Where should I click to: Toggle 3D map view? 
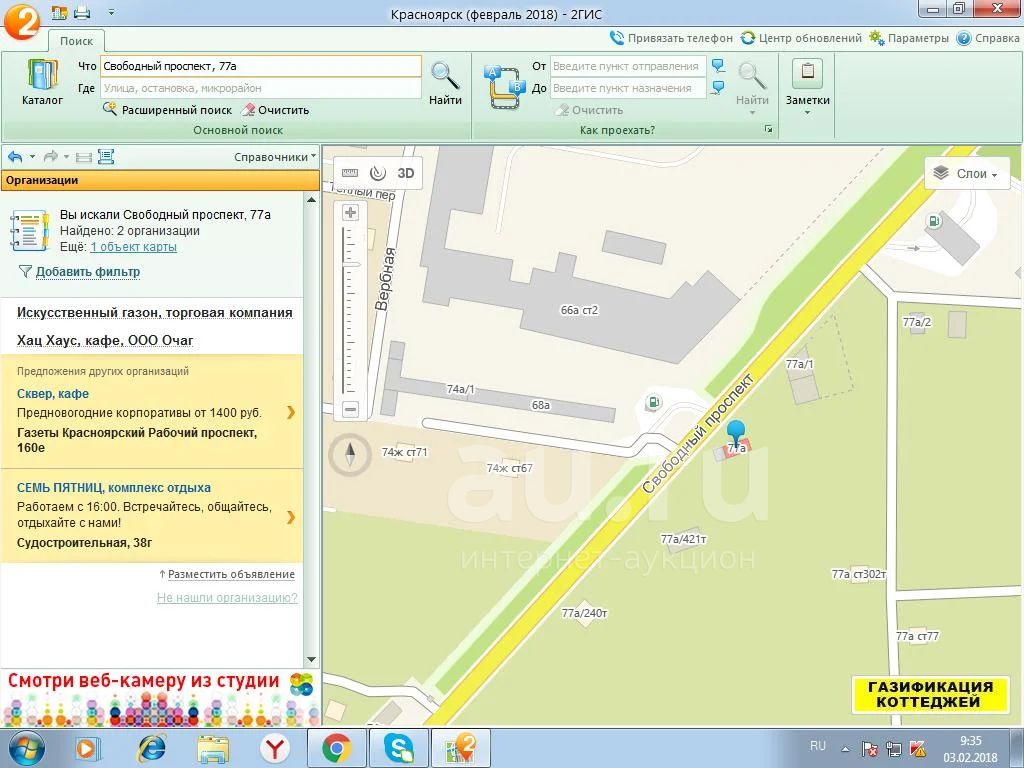pyautogui.click(x=406, y=173)
